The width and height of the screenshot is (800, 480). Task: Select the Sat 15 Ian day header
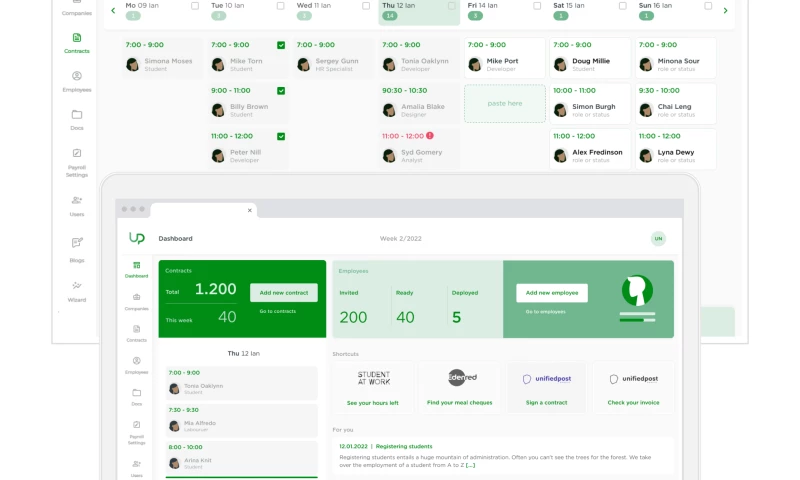point(575,6)
